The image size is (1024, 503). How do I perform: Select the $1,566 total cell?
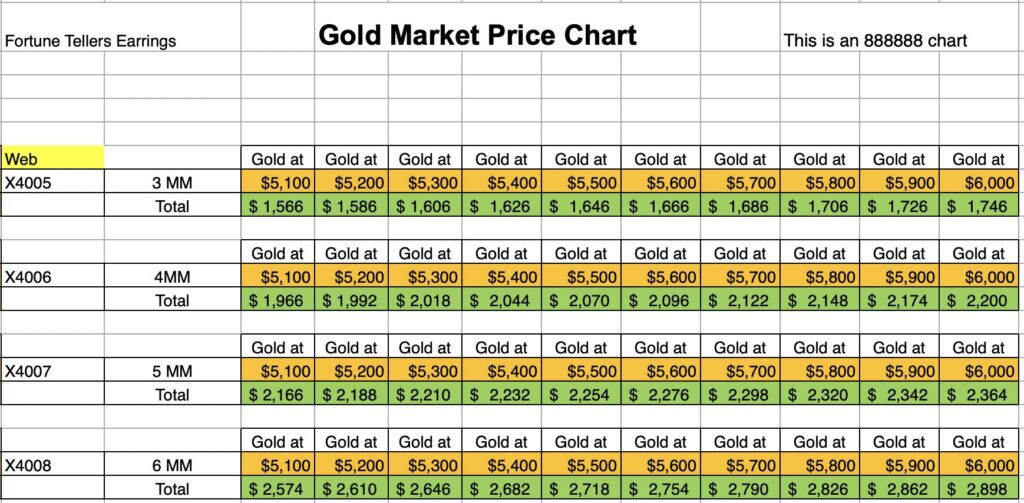[278, 207]
